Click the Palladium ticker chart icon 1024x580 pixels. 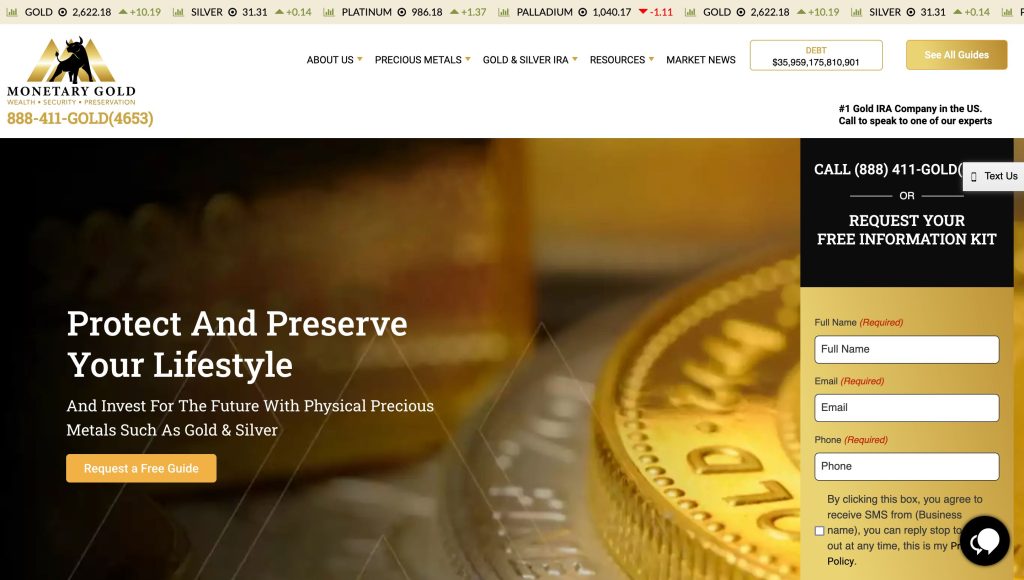(504, 12)
